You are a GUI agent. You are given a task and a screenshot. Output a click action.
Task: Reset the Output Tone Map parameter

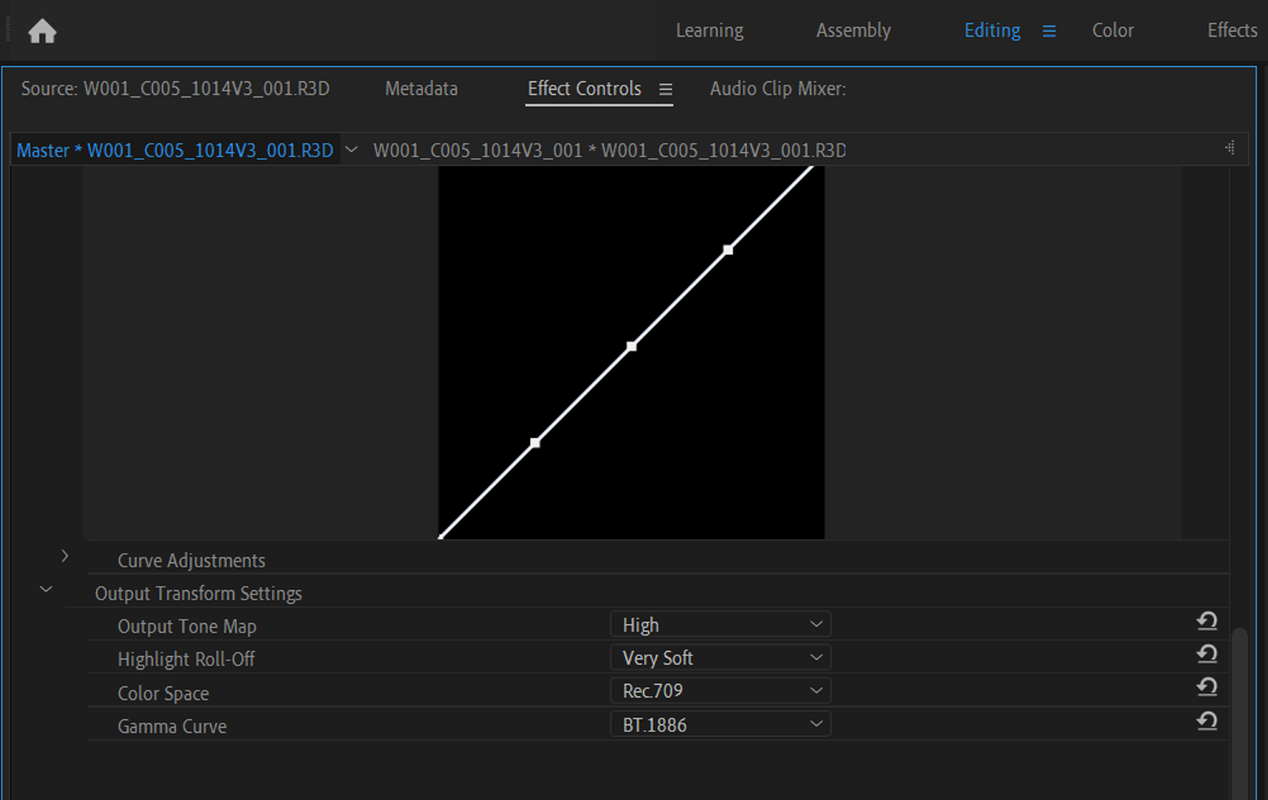click(1207, 621)
